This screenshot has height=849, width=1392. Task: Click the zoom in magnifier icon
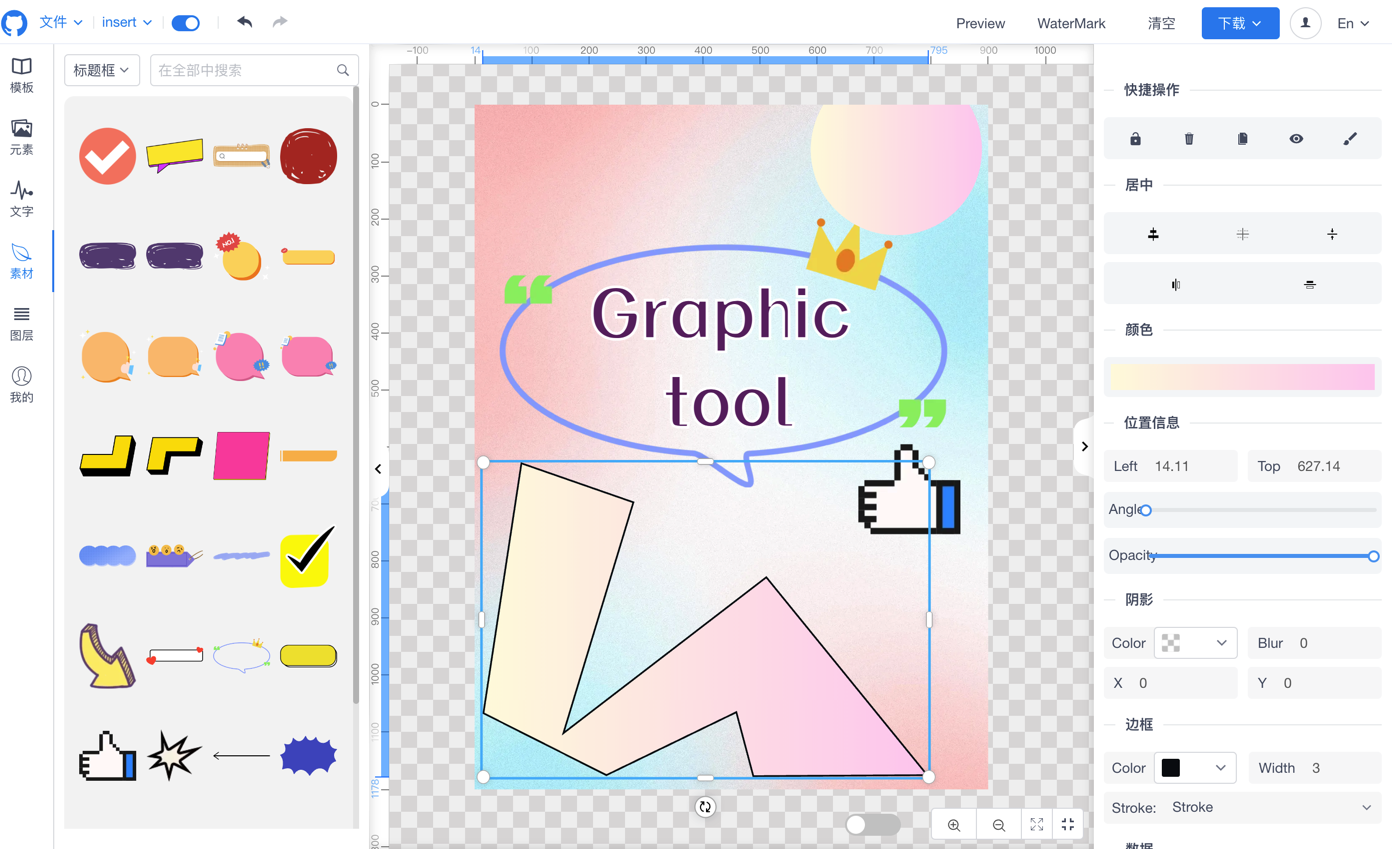click(954, 825)
